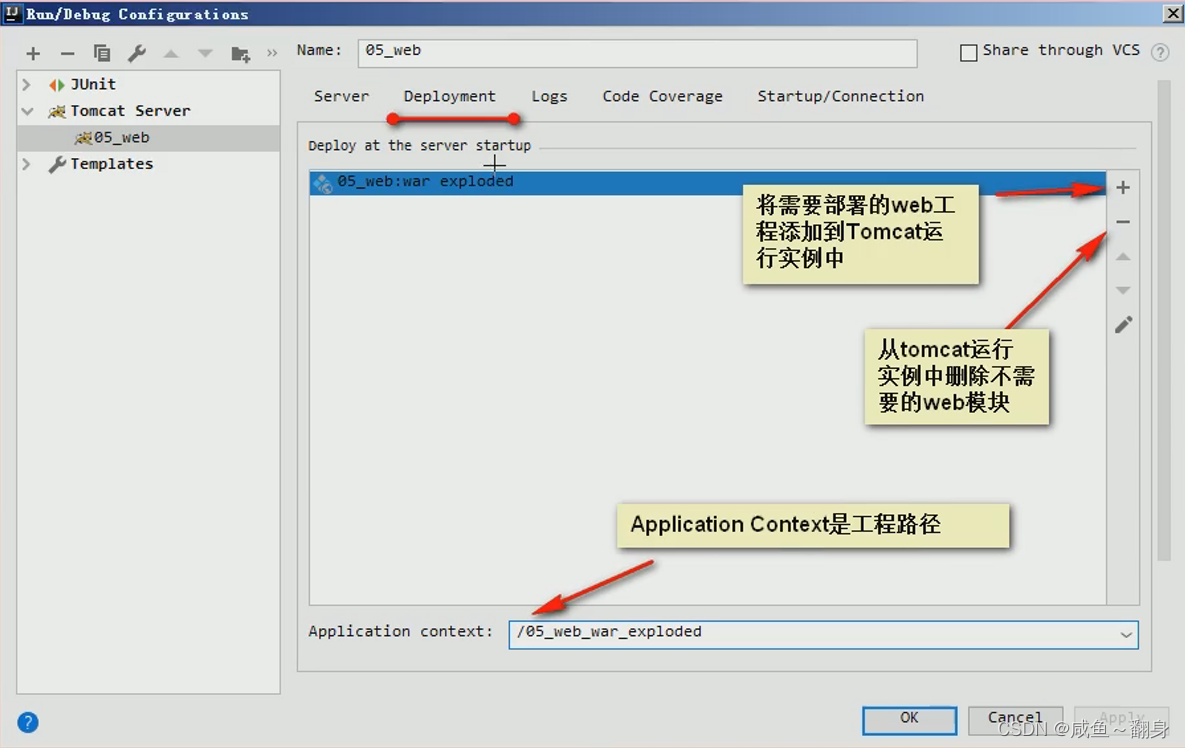Move configuration down in left toolbar
The width and height of the screenshot is (1185, 748).
(x=205, y=54)
